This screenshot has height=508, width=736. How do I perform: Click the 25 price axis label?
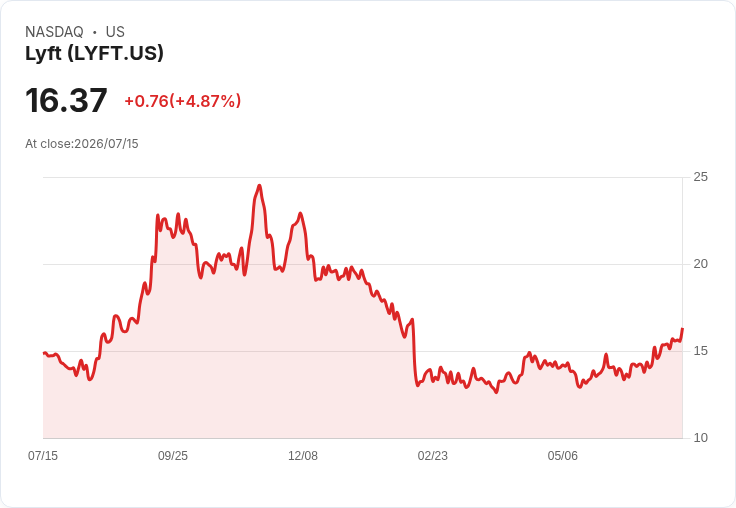pos(700,177)
